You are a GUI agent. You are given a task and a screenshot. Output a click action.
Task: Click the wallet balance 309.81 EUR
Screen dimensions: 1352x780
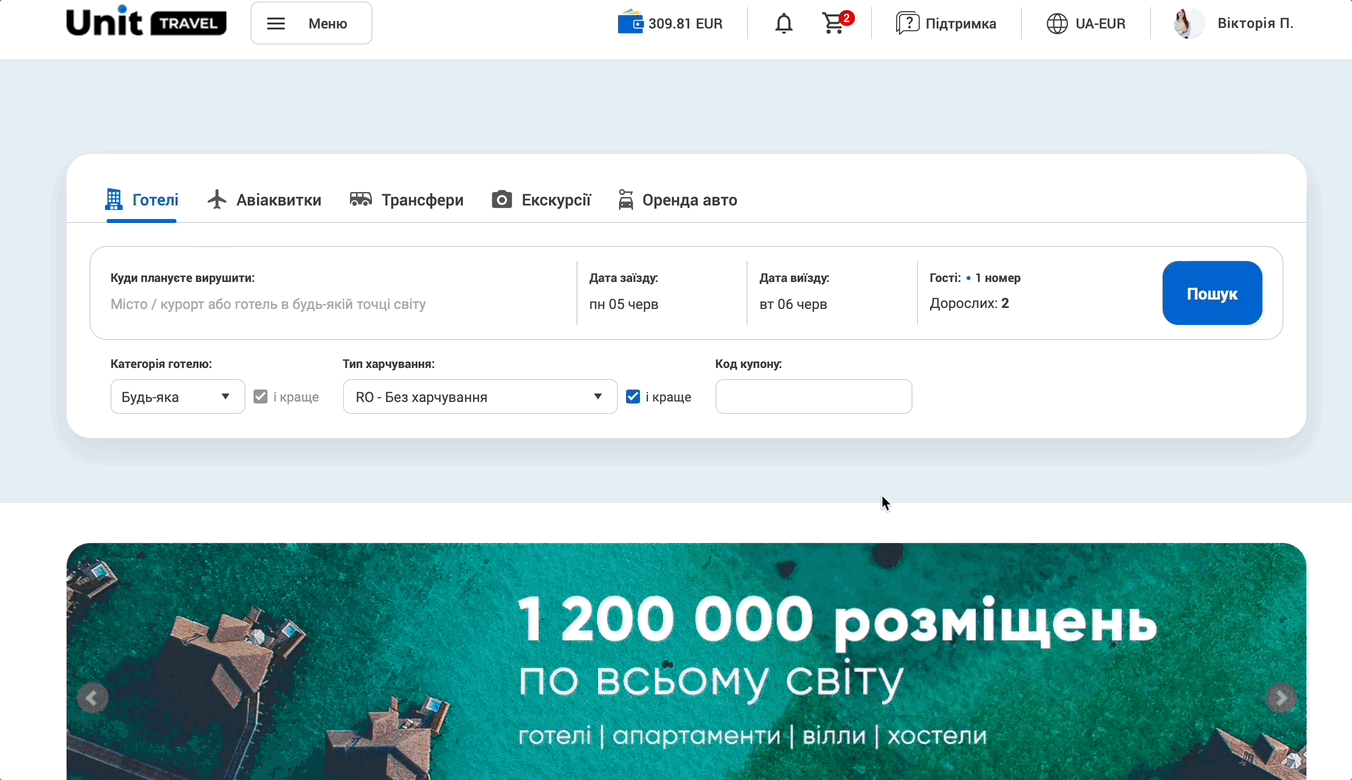click(670, 23)
